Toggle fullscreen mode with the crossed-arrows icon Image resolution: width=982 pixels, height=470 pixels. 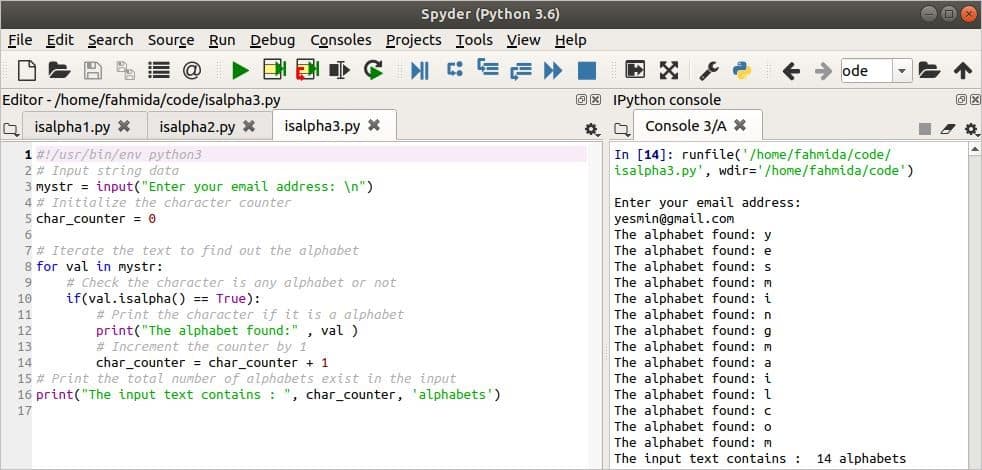(x=669, y=70)
